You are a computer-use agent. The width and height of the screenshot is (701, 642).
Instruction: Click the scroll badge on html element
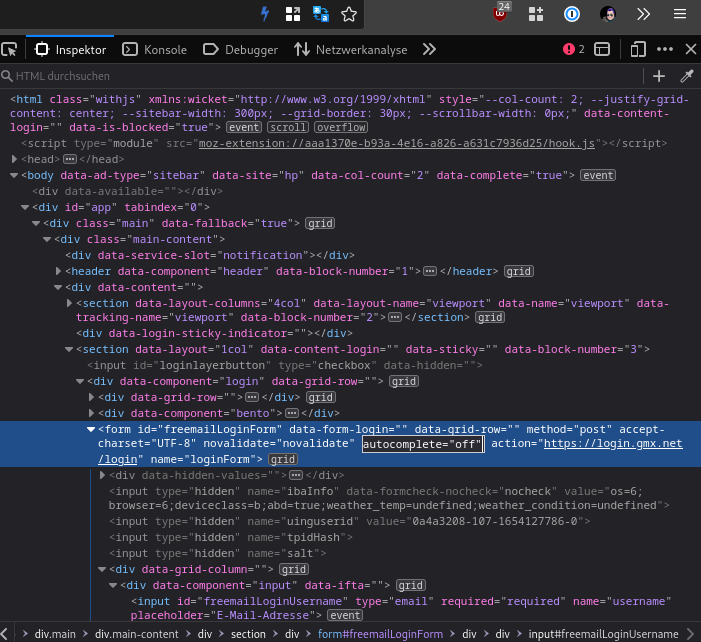(x=288, y=127)
